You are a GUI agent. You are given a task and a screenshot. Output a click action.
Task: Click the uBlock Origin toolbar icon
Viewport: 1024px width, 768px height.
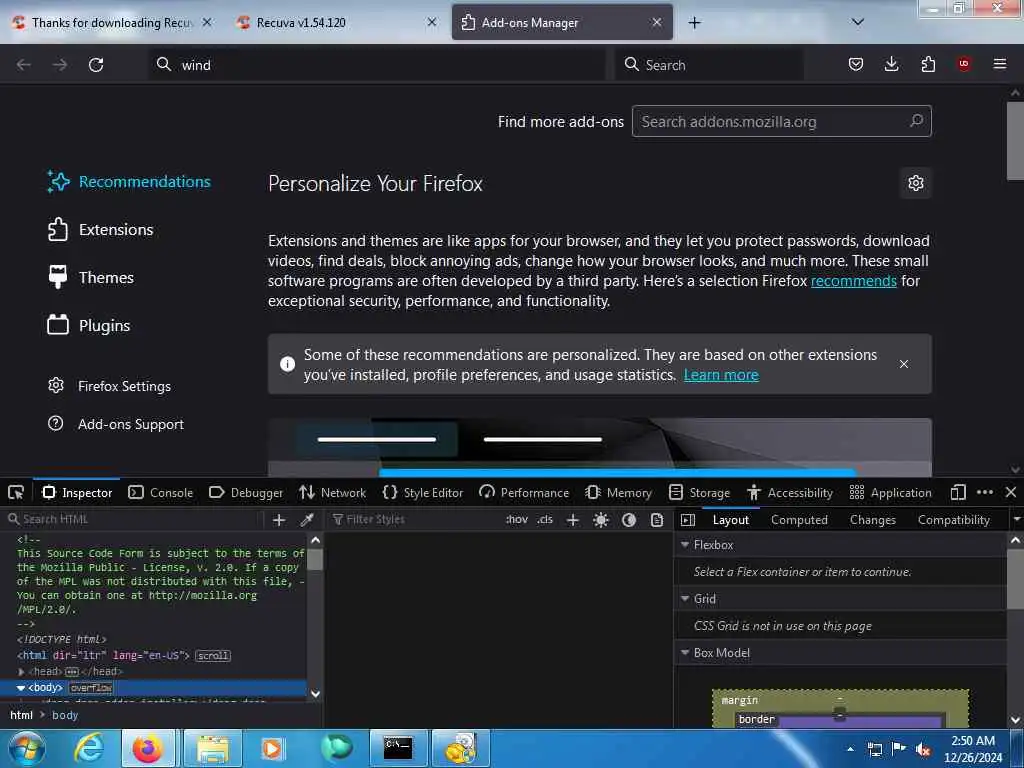(964, 64)
